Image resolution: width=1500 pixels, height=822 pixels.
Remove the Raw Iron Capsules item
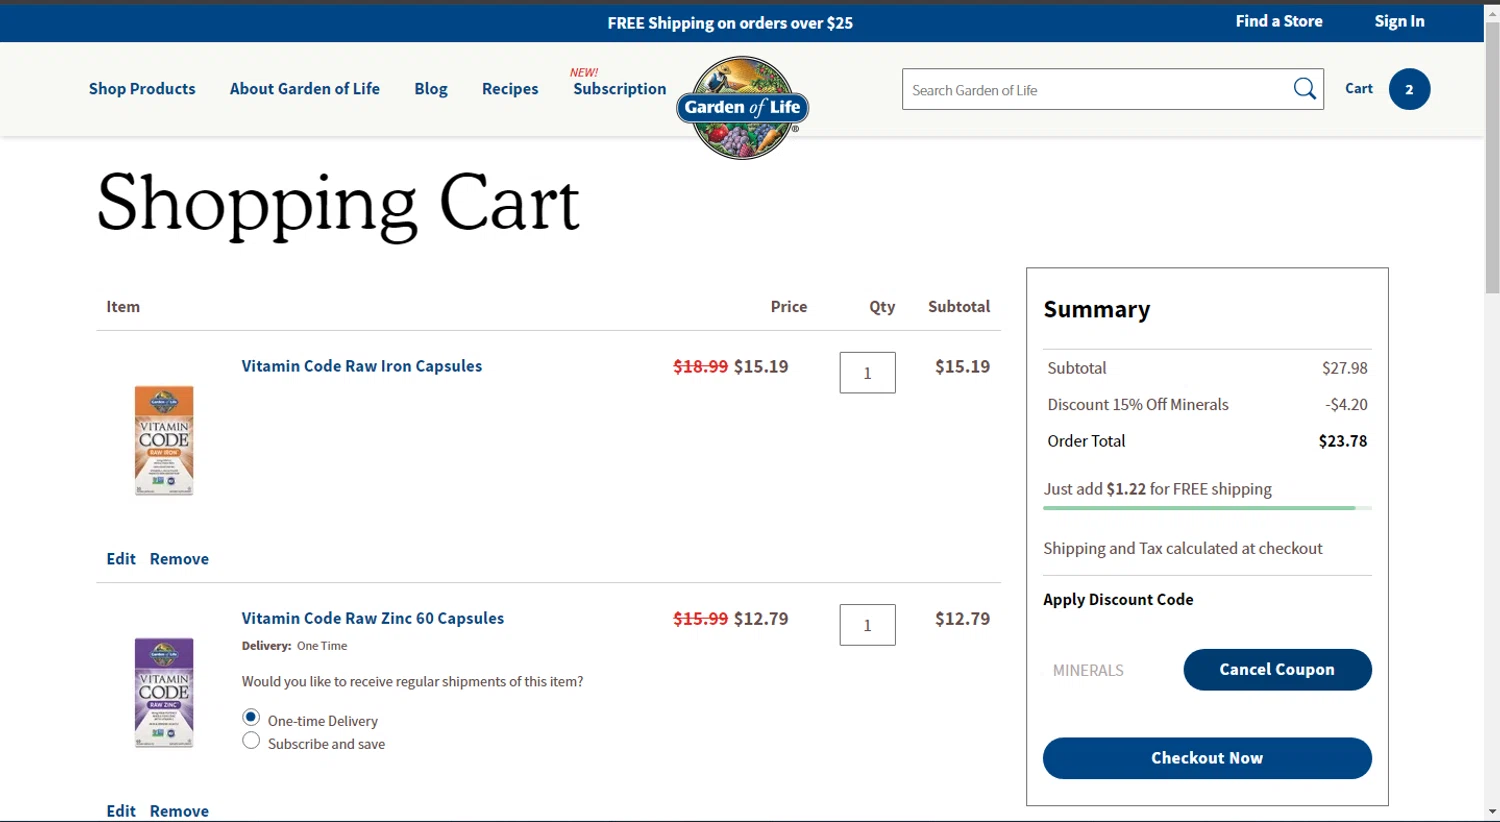pyautogui.click(x=179, y=559)
